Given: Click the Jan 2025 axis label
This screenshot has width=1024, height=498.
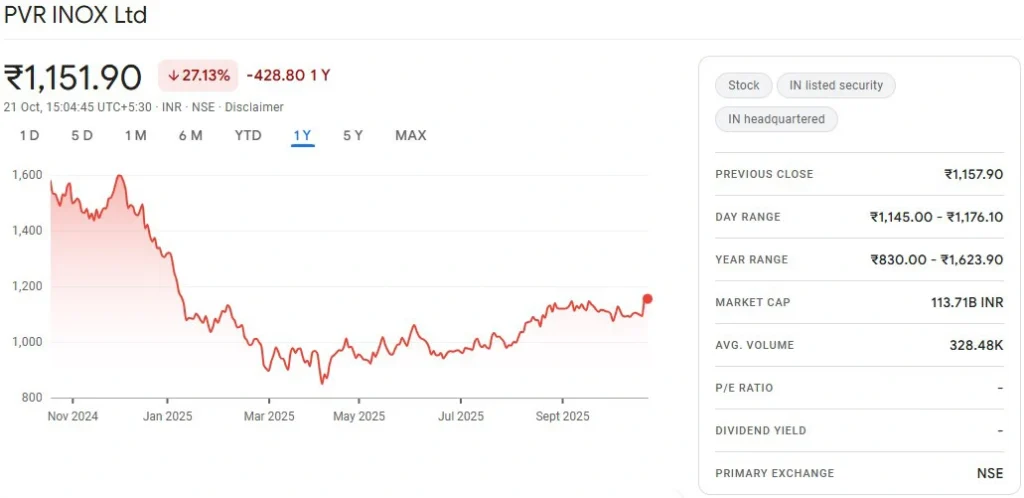Looking at the screenshot, I should click(168, 416).
